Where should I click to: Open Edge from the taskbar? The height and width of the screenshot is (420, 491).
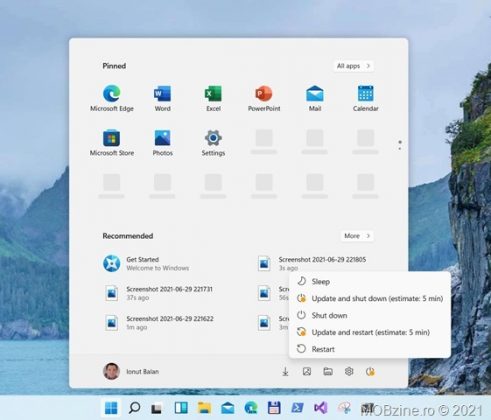pyautogui.click(x=251, y=407)
